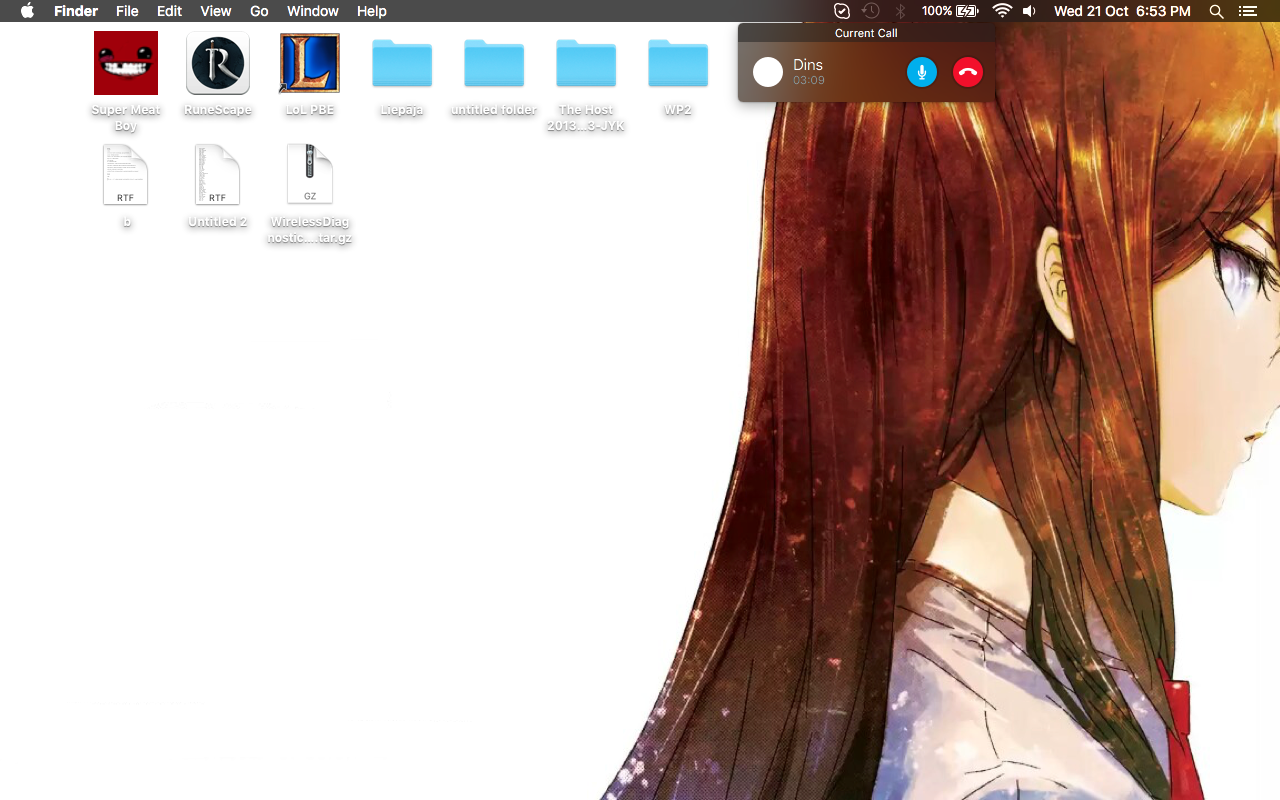Select the LoL PBE shortcut icon
Image resolution: width=1280 pixels, height=800 pixels.
coord(310,63)
